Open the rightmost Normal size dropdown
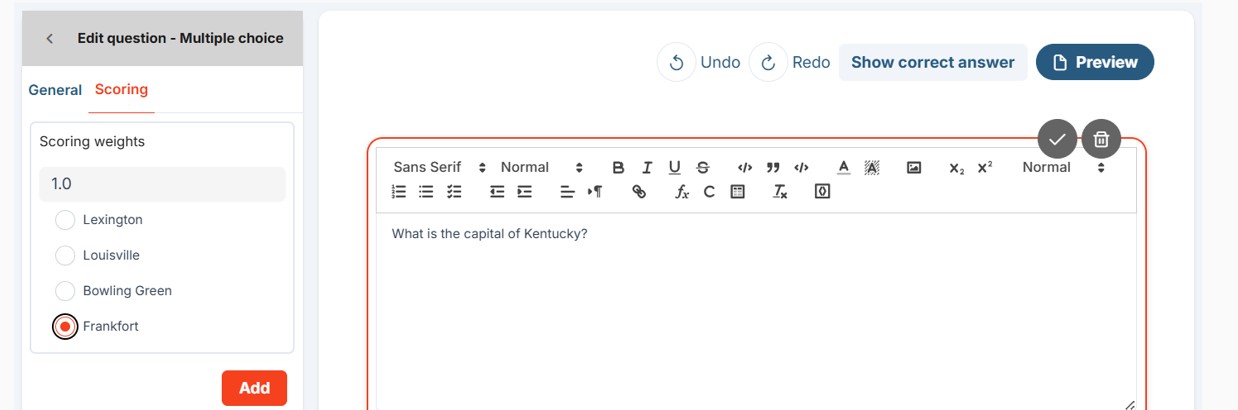The height and width of the screenshot is (410, 1238). pyautogui.click(x=1063, y=167)
